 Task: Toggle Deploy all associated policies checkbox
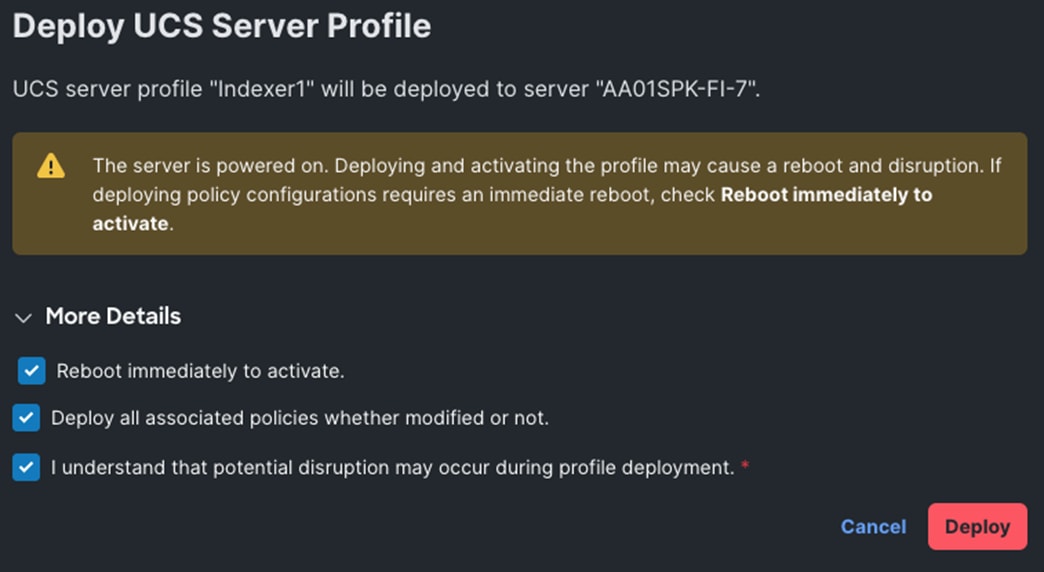click(x=26, y=418)
